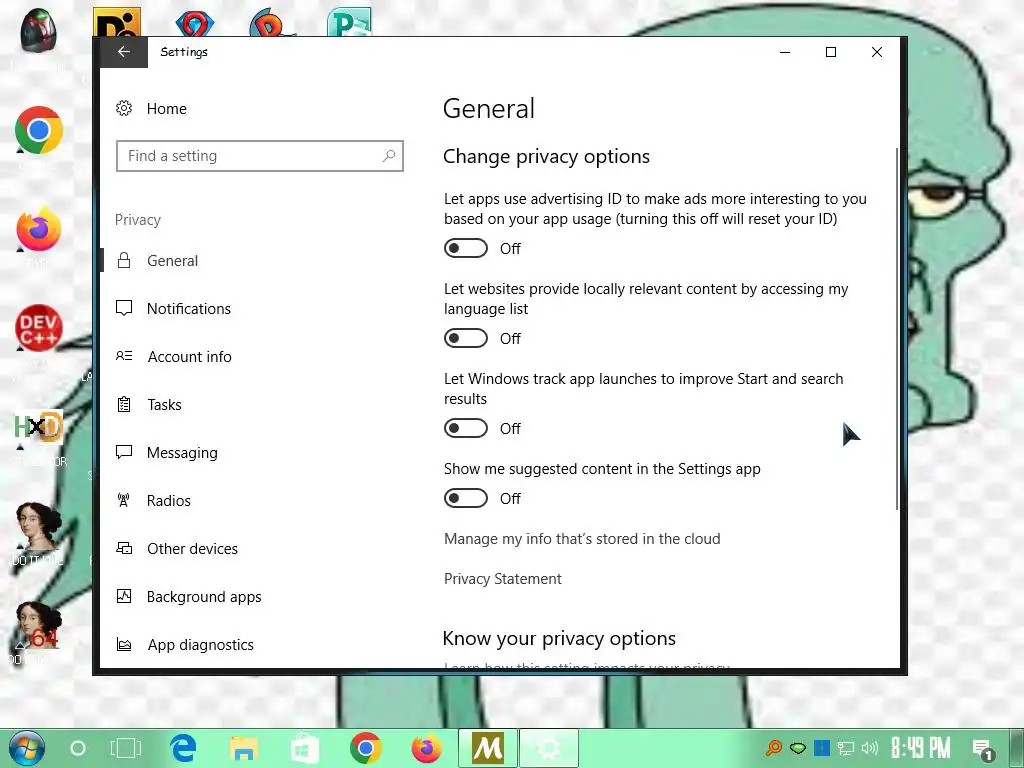Open the Account info privacy page
Viewport: 1024px width, 768px height.
[189, 357]
